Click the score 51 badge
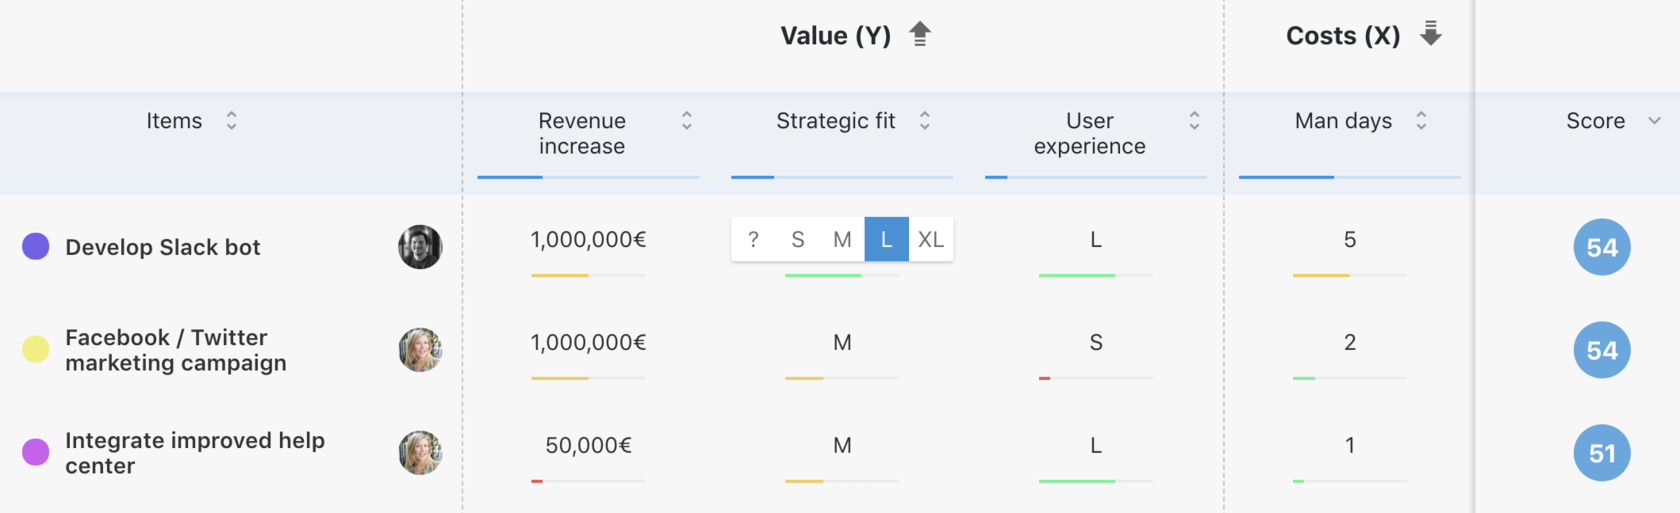The height and width of the screenshot is (513, 1680). 1602,453
